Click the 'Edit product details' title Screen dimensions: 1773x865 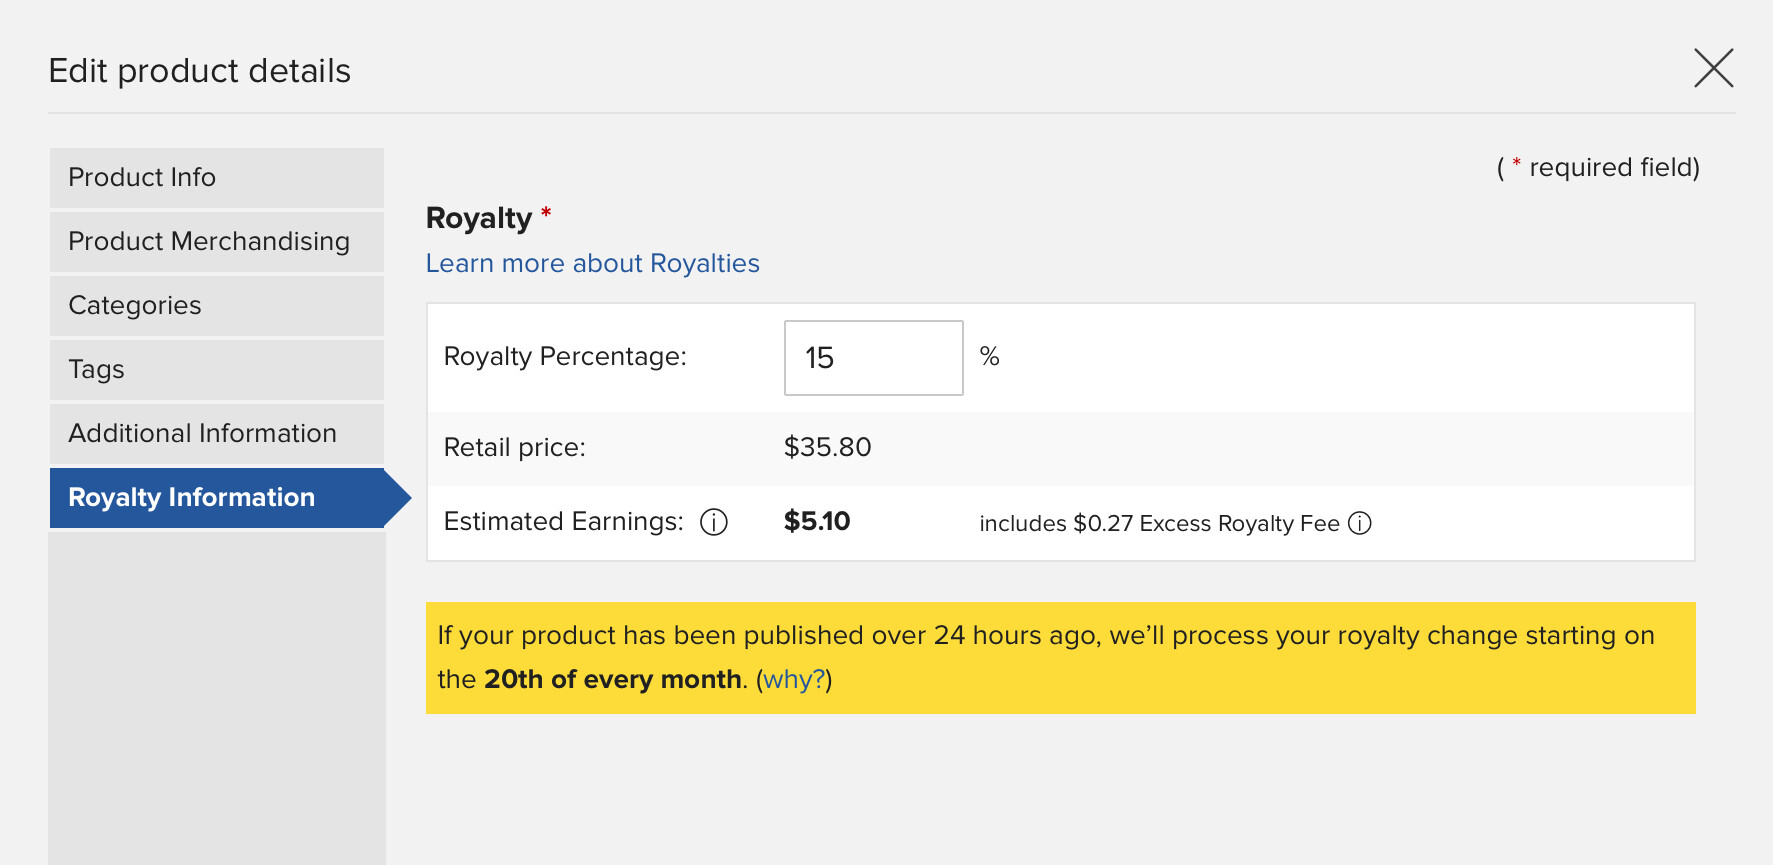[x=200, y=71]
